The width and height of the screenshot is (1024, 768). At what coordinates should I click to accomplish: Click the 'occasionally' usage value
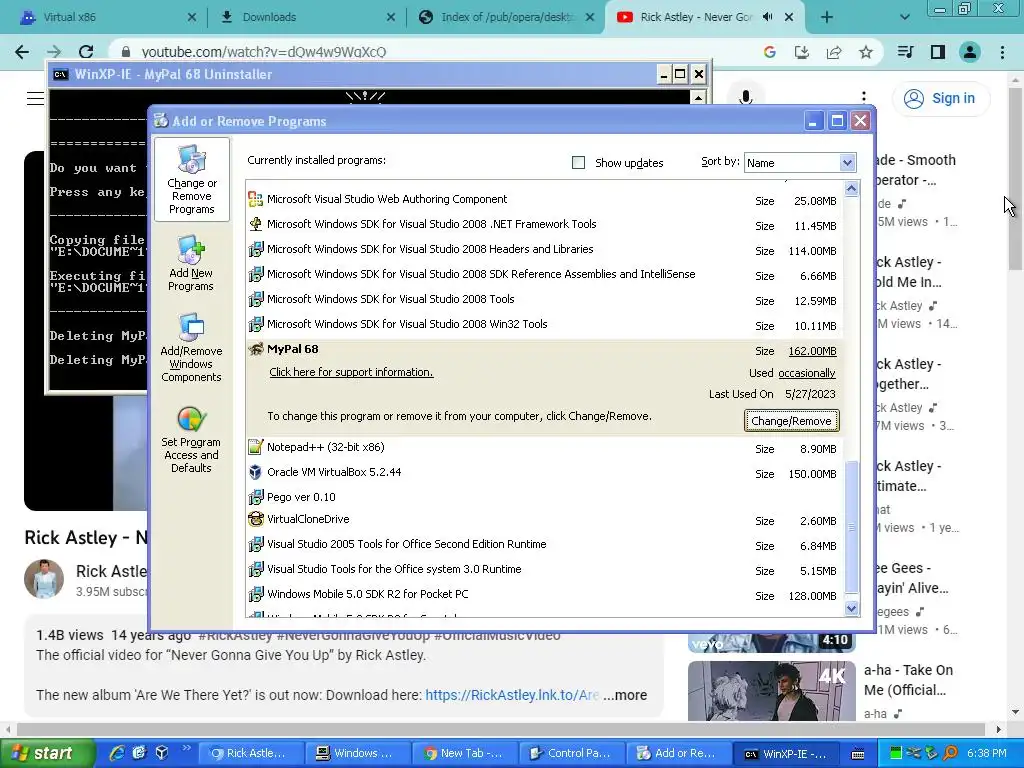807,373
